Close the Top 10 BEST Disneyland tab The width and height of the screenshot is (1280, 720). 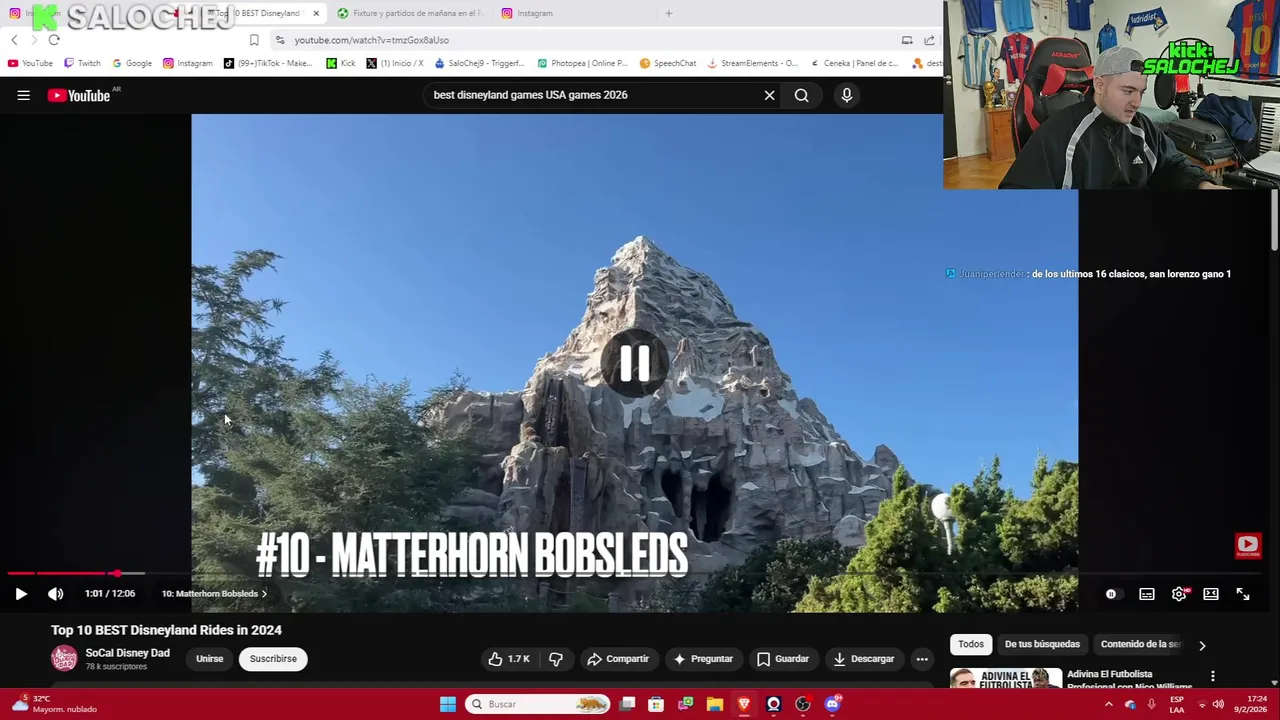tap(316, 13)
